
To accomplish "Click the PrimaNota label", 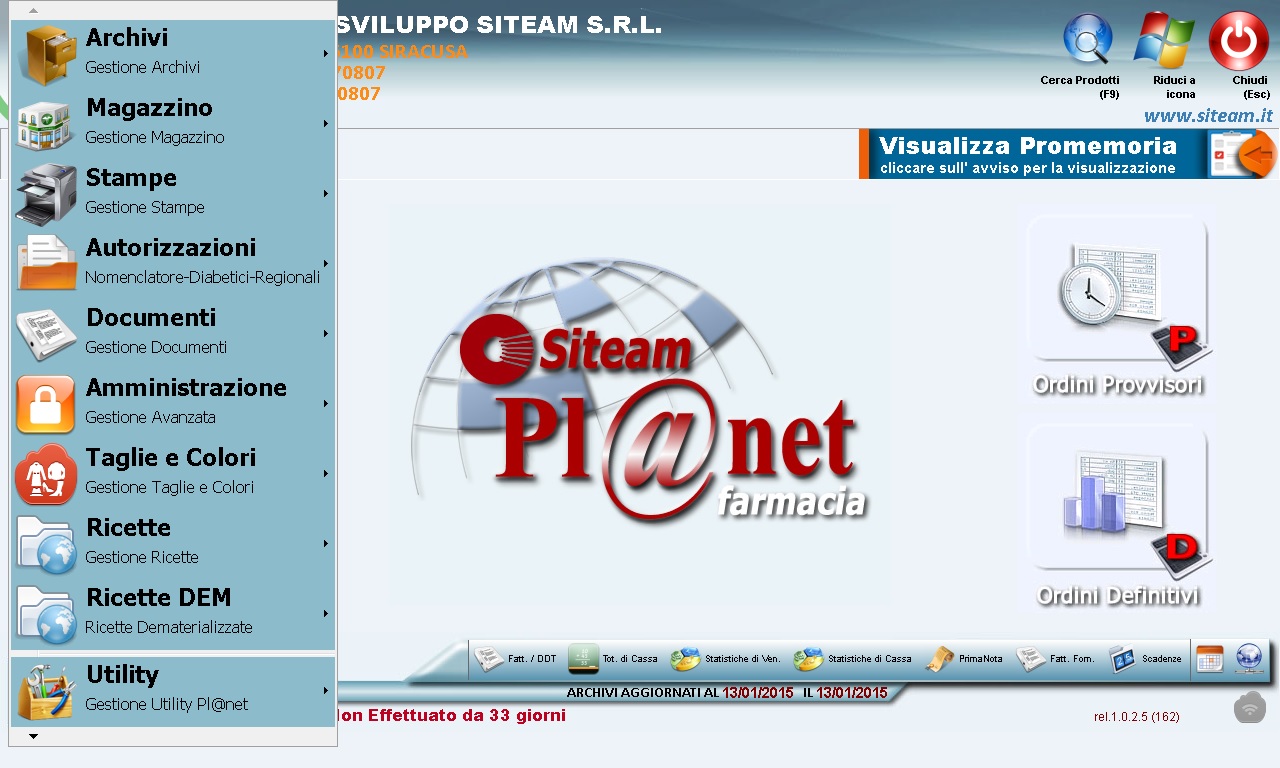I will [x=981, y=659].
